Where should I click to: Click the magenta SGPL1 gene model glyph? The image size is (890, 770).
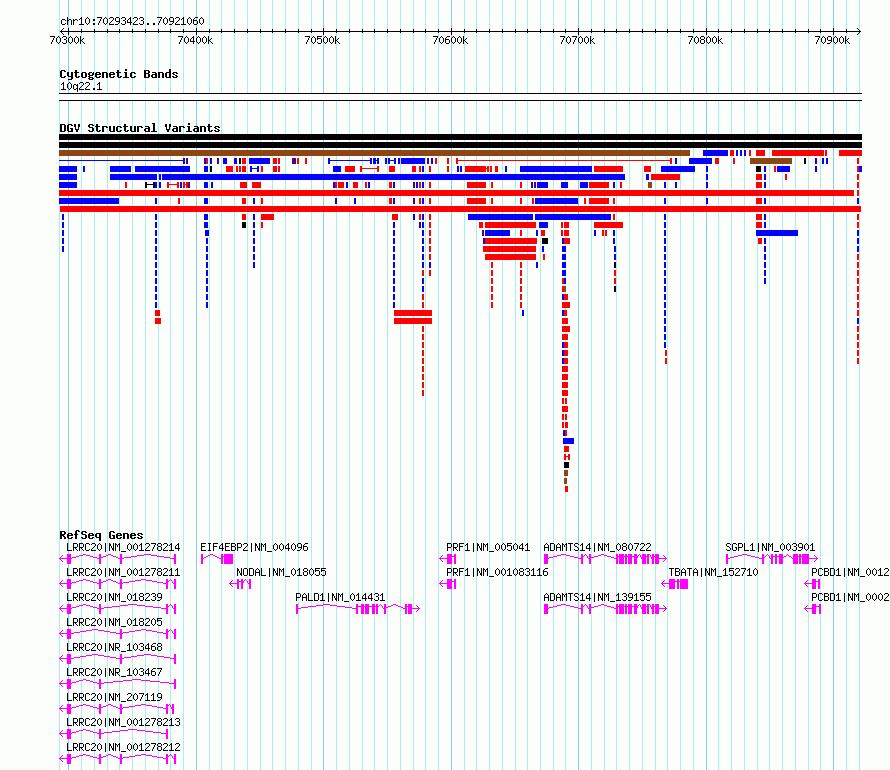coord(772,559)
